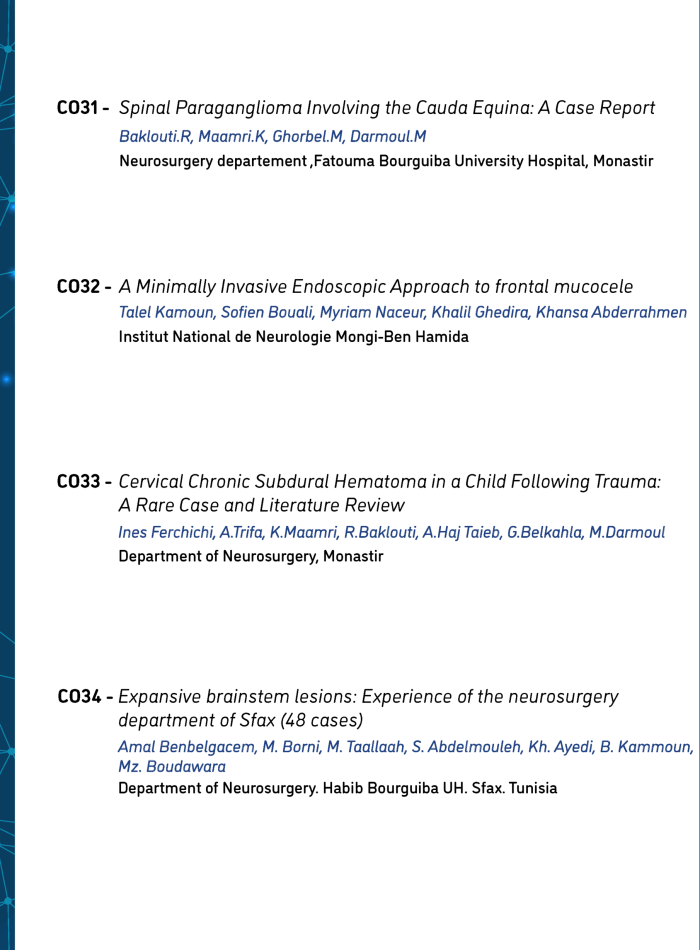Open the Cervical Chronic Subdural Hematoma title

tap(390, 481)
